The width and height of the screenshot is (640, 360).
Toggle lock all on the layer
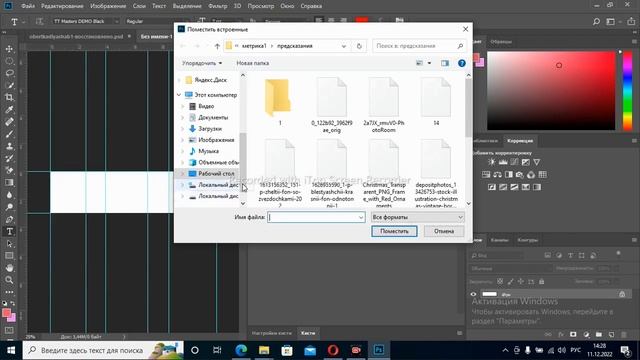click(x=542, y=282)
